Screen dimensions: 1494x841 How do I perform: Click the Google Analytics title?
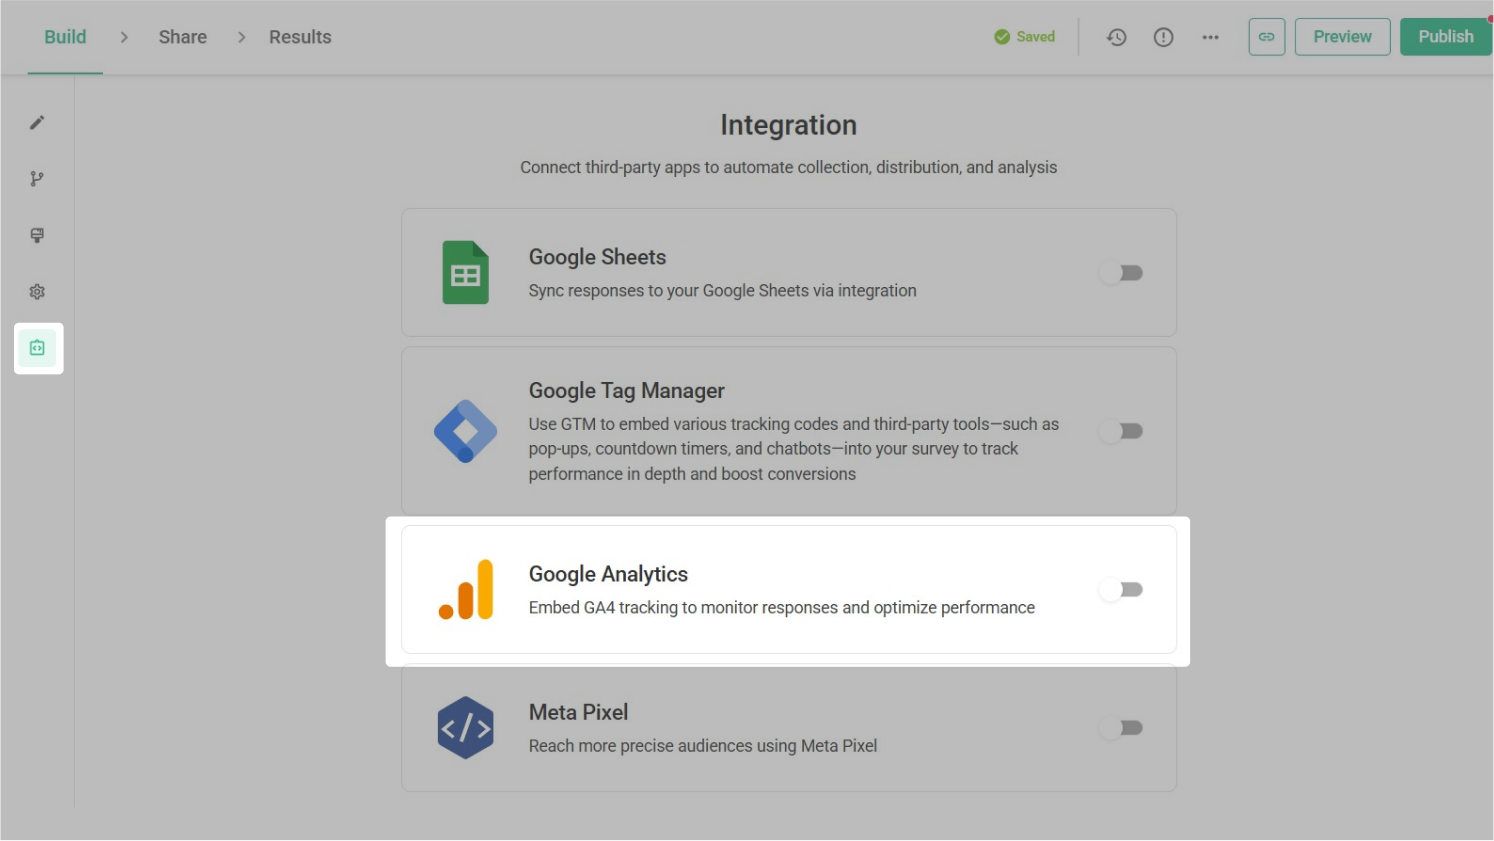[608, 574]
